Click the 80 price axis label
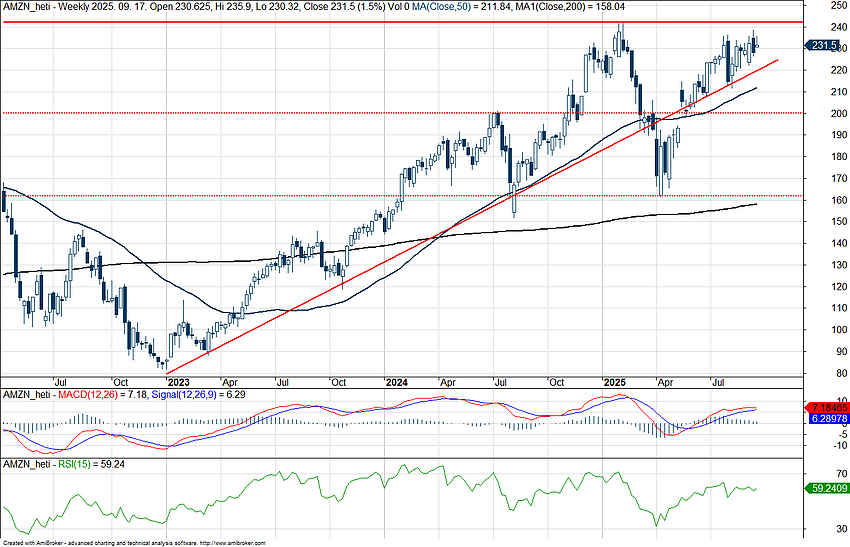 841,373
